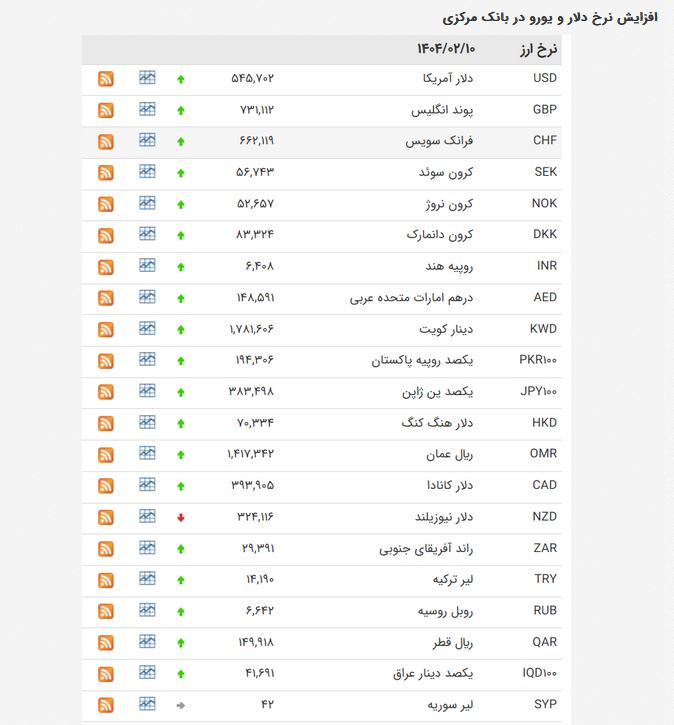The height and width of the screenshot is (725, 674).
Task: Open chart for RUB ruble row
Action: pos(147,610)
